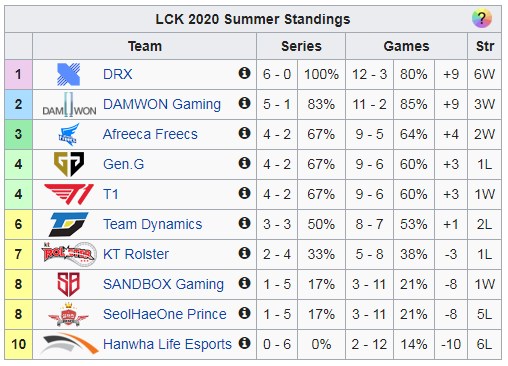The image size is (508, 366).
Task: Open the Afreeca Freecs team page
Action: [x=150, y=134]
